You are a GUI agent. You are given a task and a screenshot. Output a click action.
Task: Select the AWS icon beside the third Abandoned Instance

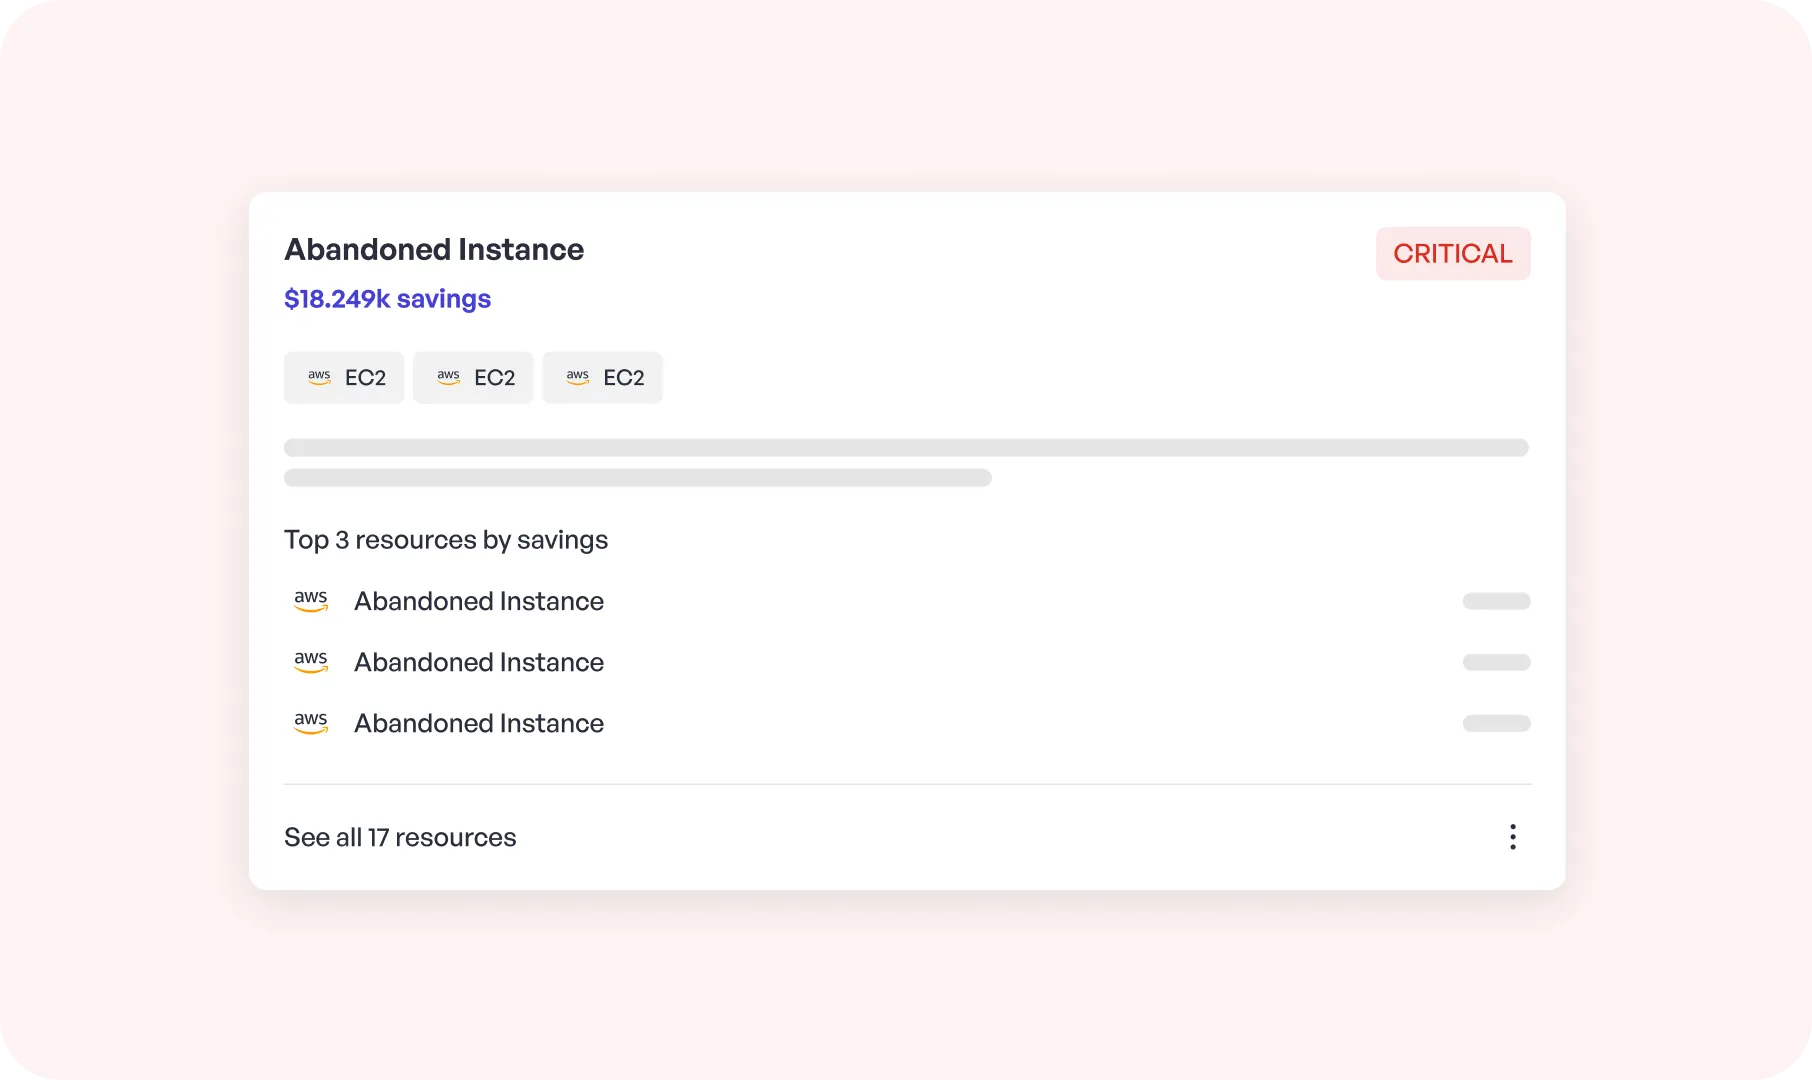311,723
